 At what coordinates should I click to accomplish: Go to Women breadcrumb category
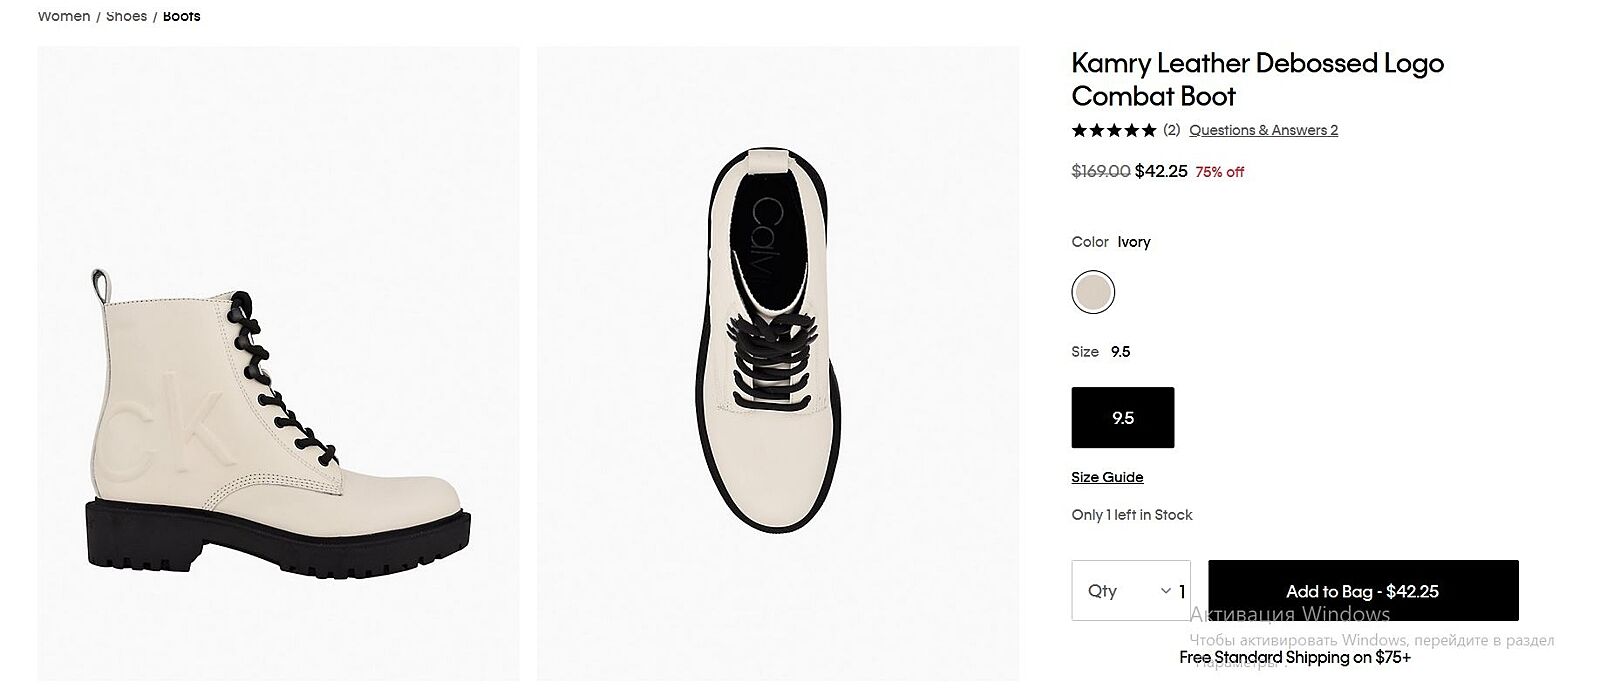[64, 16]
